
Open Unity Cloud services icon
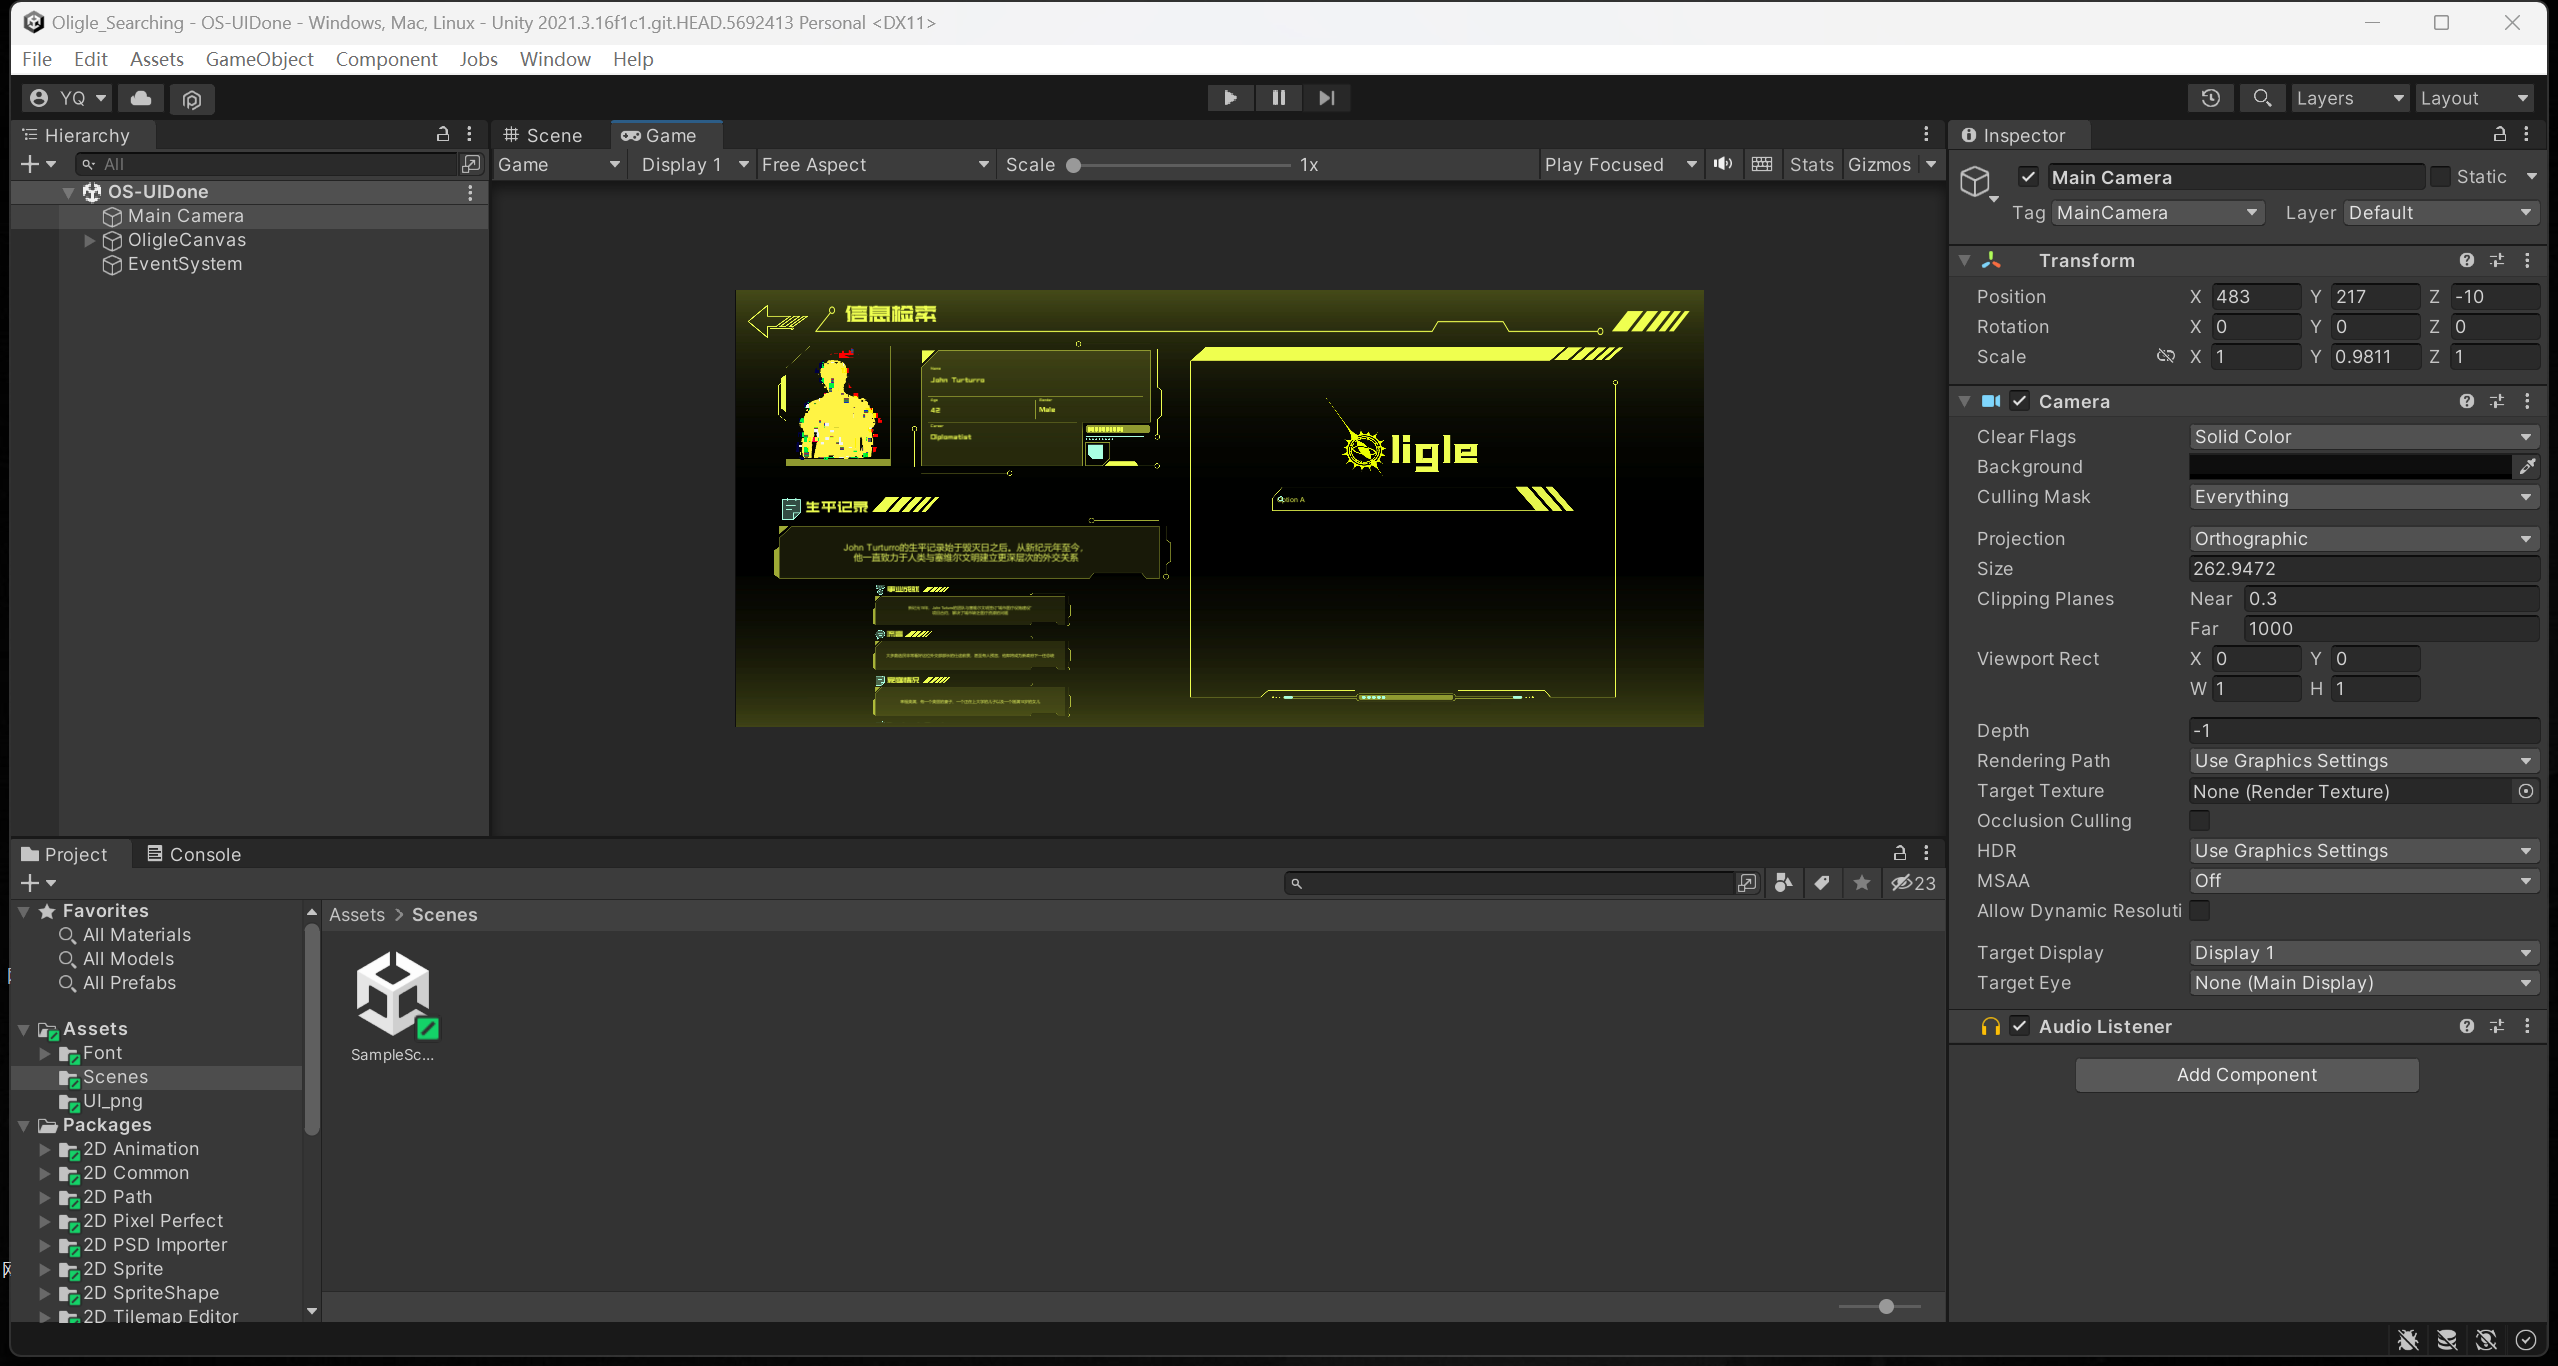[x=141, y=98]
